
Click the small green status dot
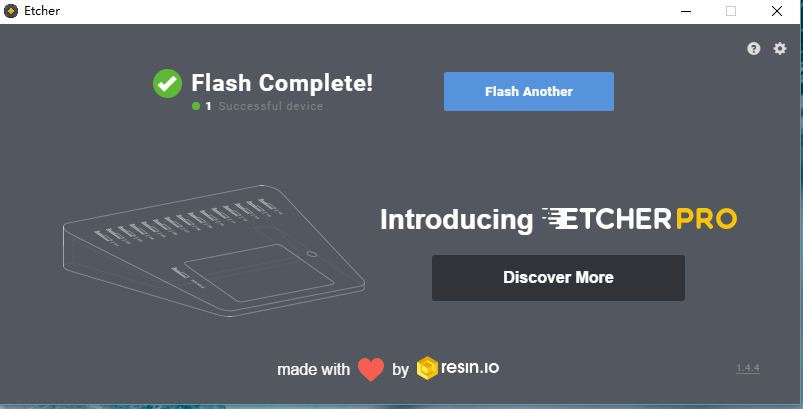click(x=196, y=106)
